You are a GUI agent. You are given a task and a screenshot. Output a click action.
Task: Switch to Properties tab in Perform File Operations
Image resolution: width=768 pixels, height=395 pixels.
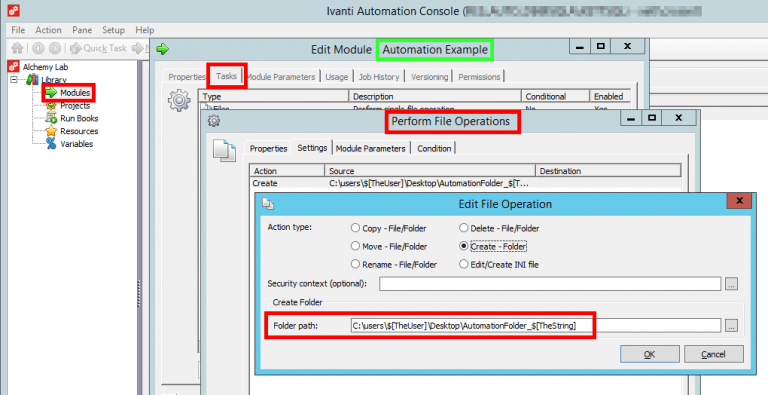[268, 148]
